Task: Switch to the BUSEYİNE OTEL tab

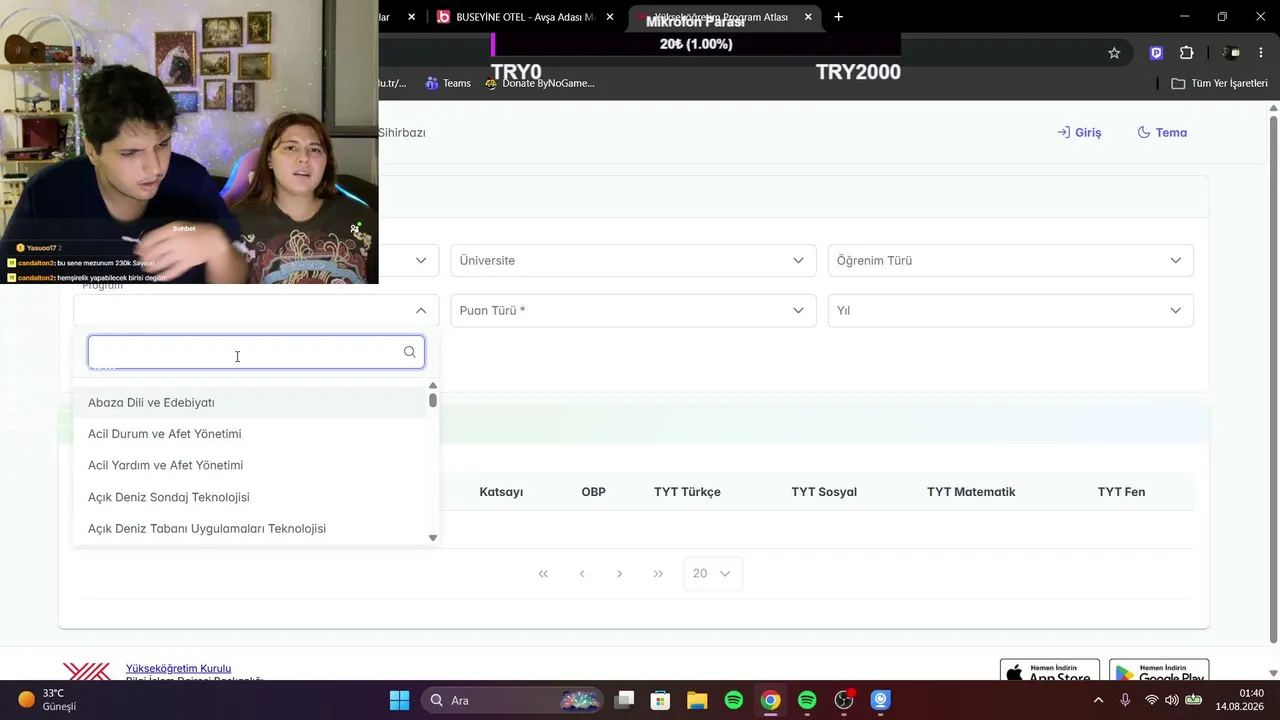Action: click(525, 17)
